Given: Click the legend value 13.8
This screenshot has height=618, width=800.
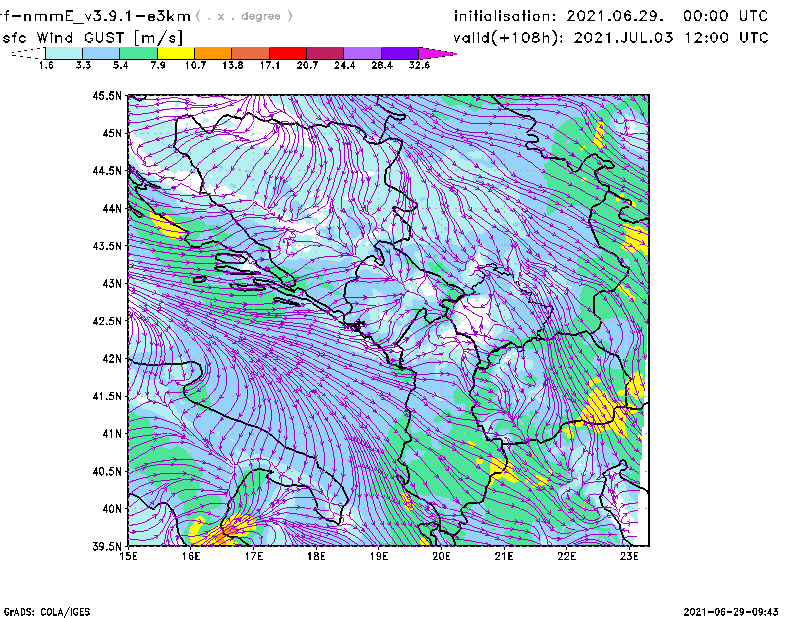Looking at the screenshot, I should tap(233, 65).
